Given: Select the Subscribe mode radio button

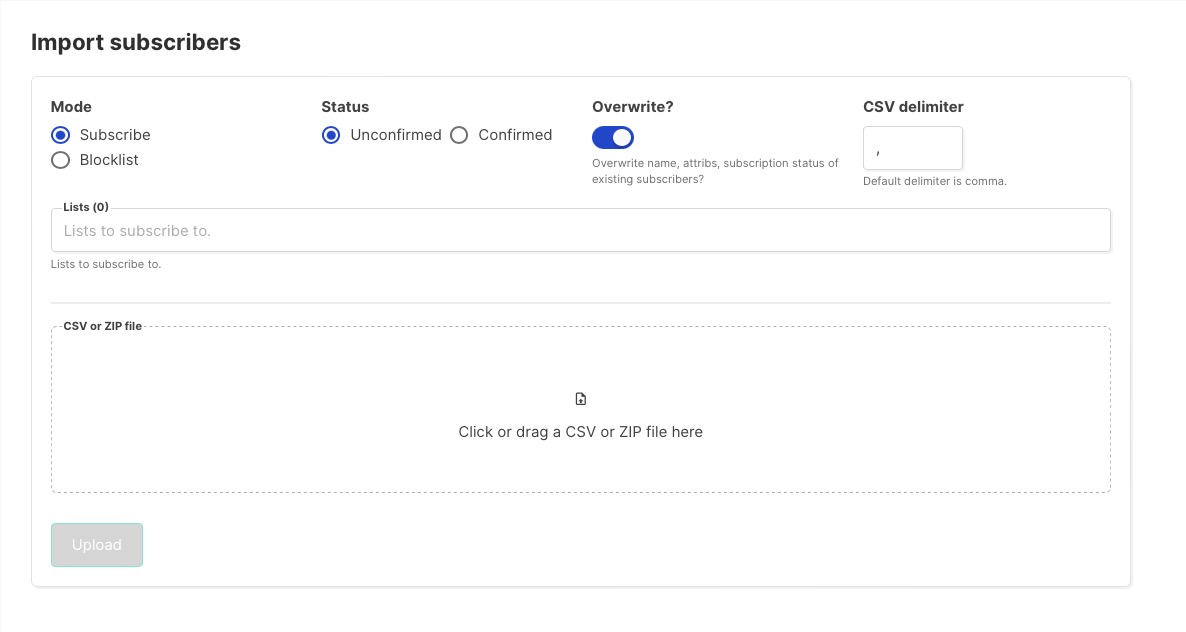Looking at the screenshot, I should point(60,135).
